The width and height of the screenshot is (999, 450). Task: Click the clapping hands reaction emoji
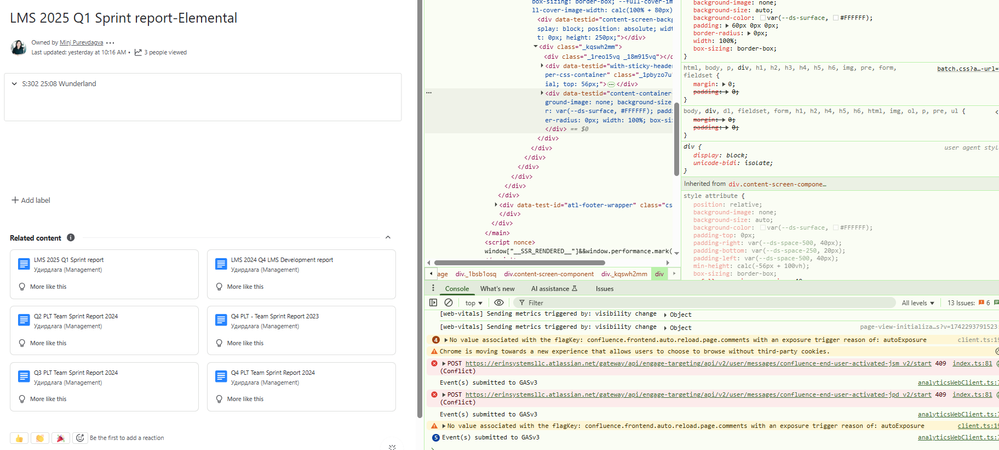coord(39,438)
